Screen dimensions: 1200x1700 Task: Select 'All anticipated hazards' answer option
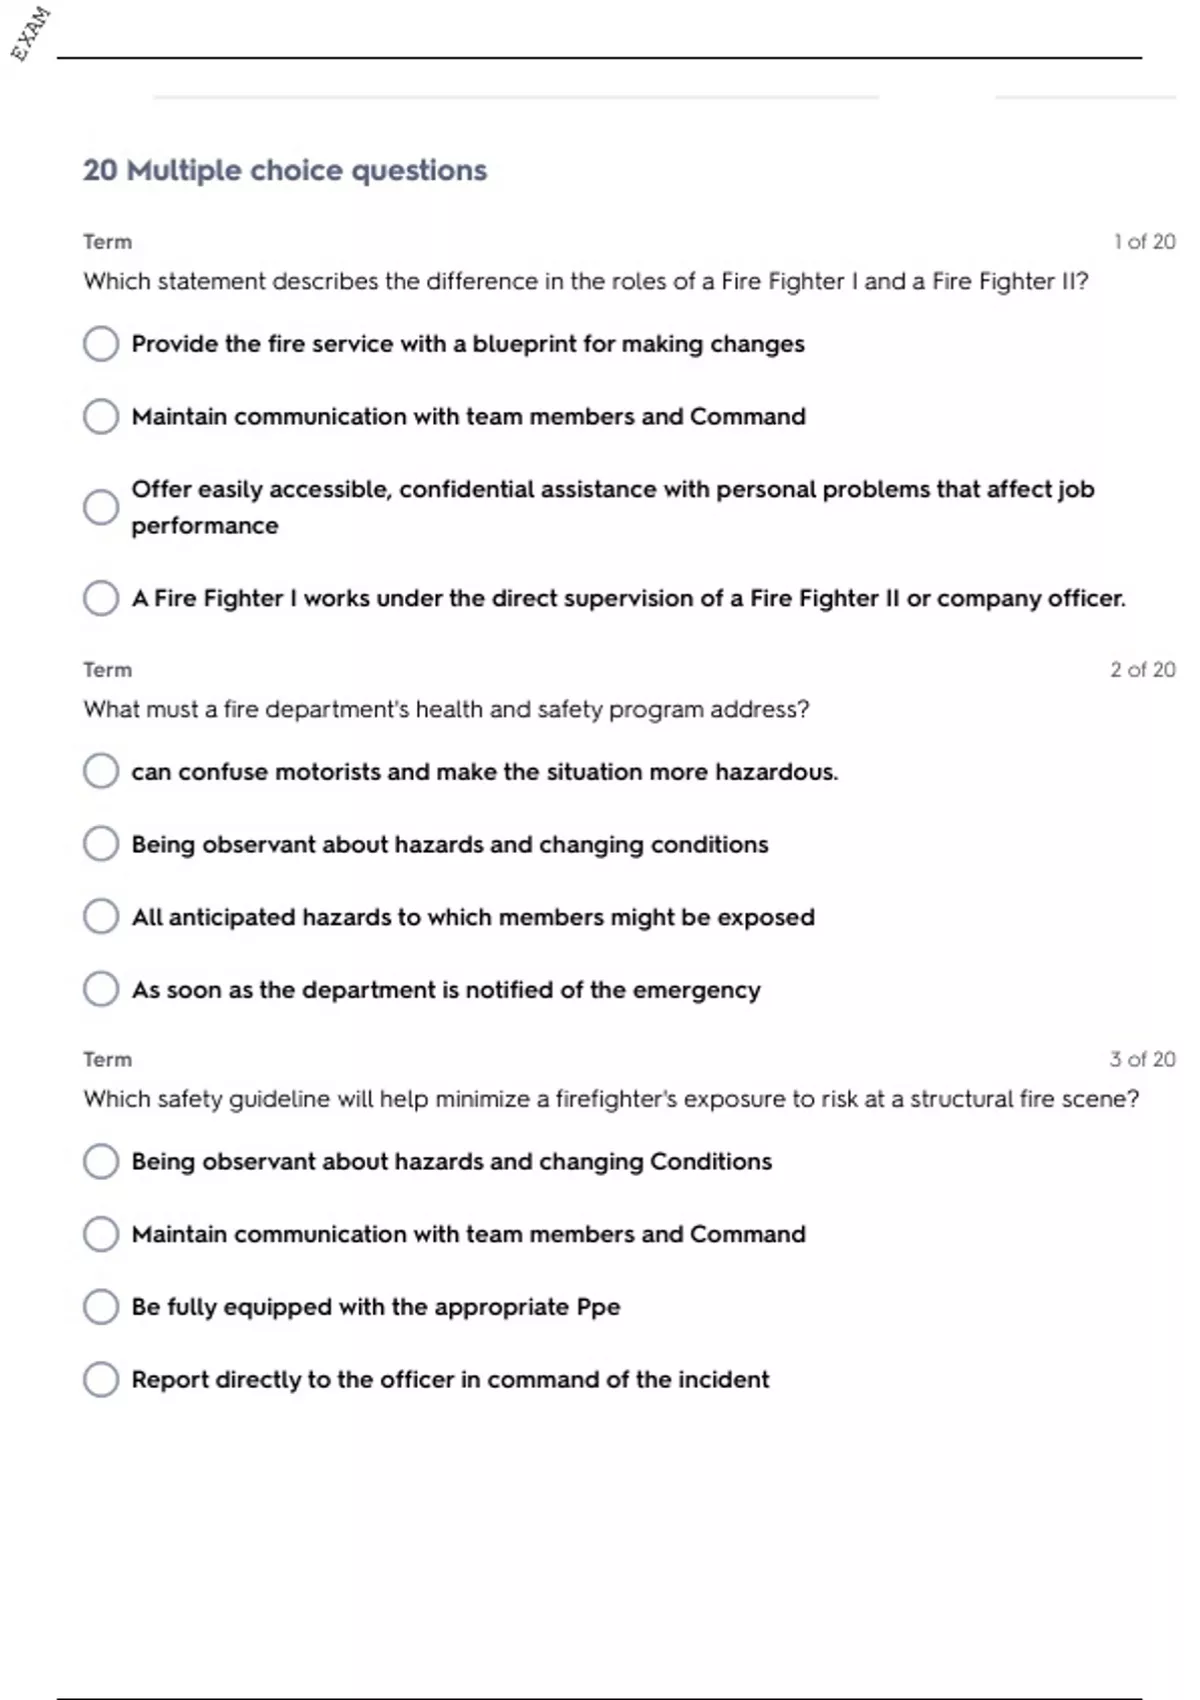101,916
